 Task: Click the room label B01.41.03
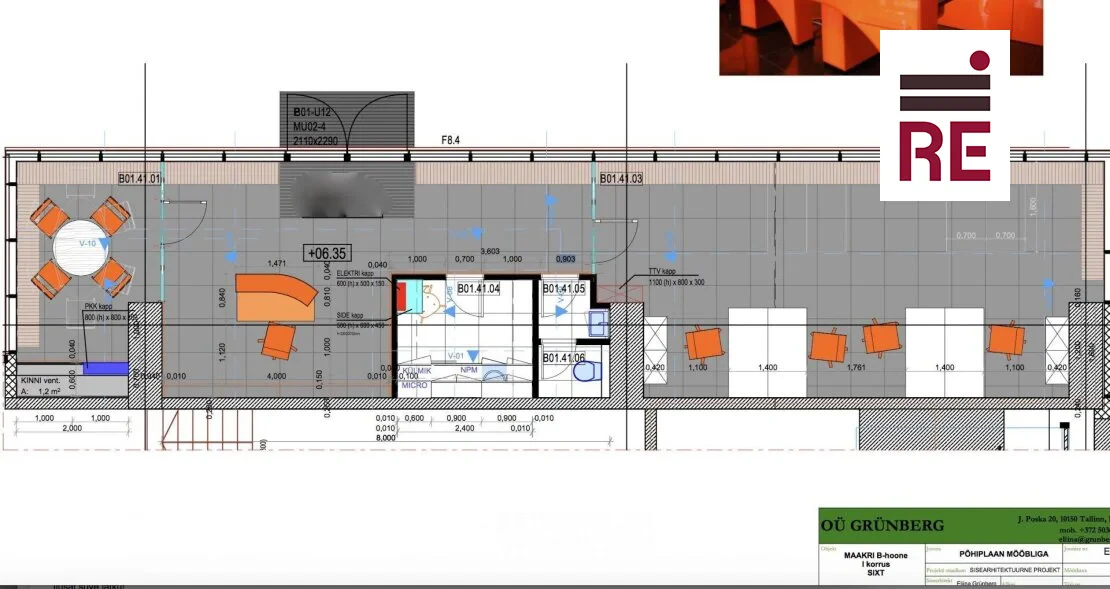pos(621,180)
